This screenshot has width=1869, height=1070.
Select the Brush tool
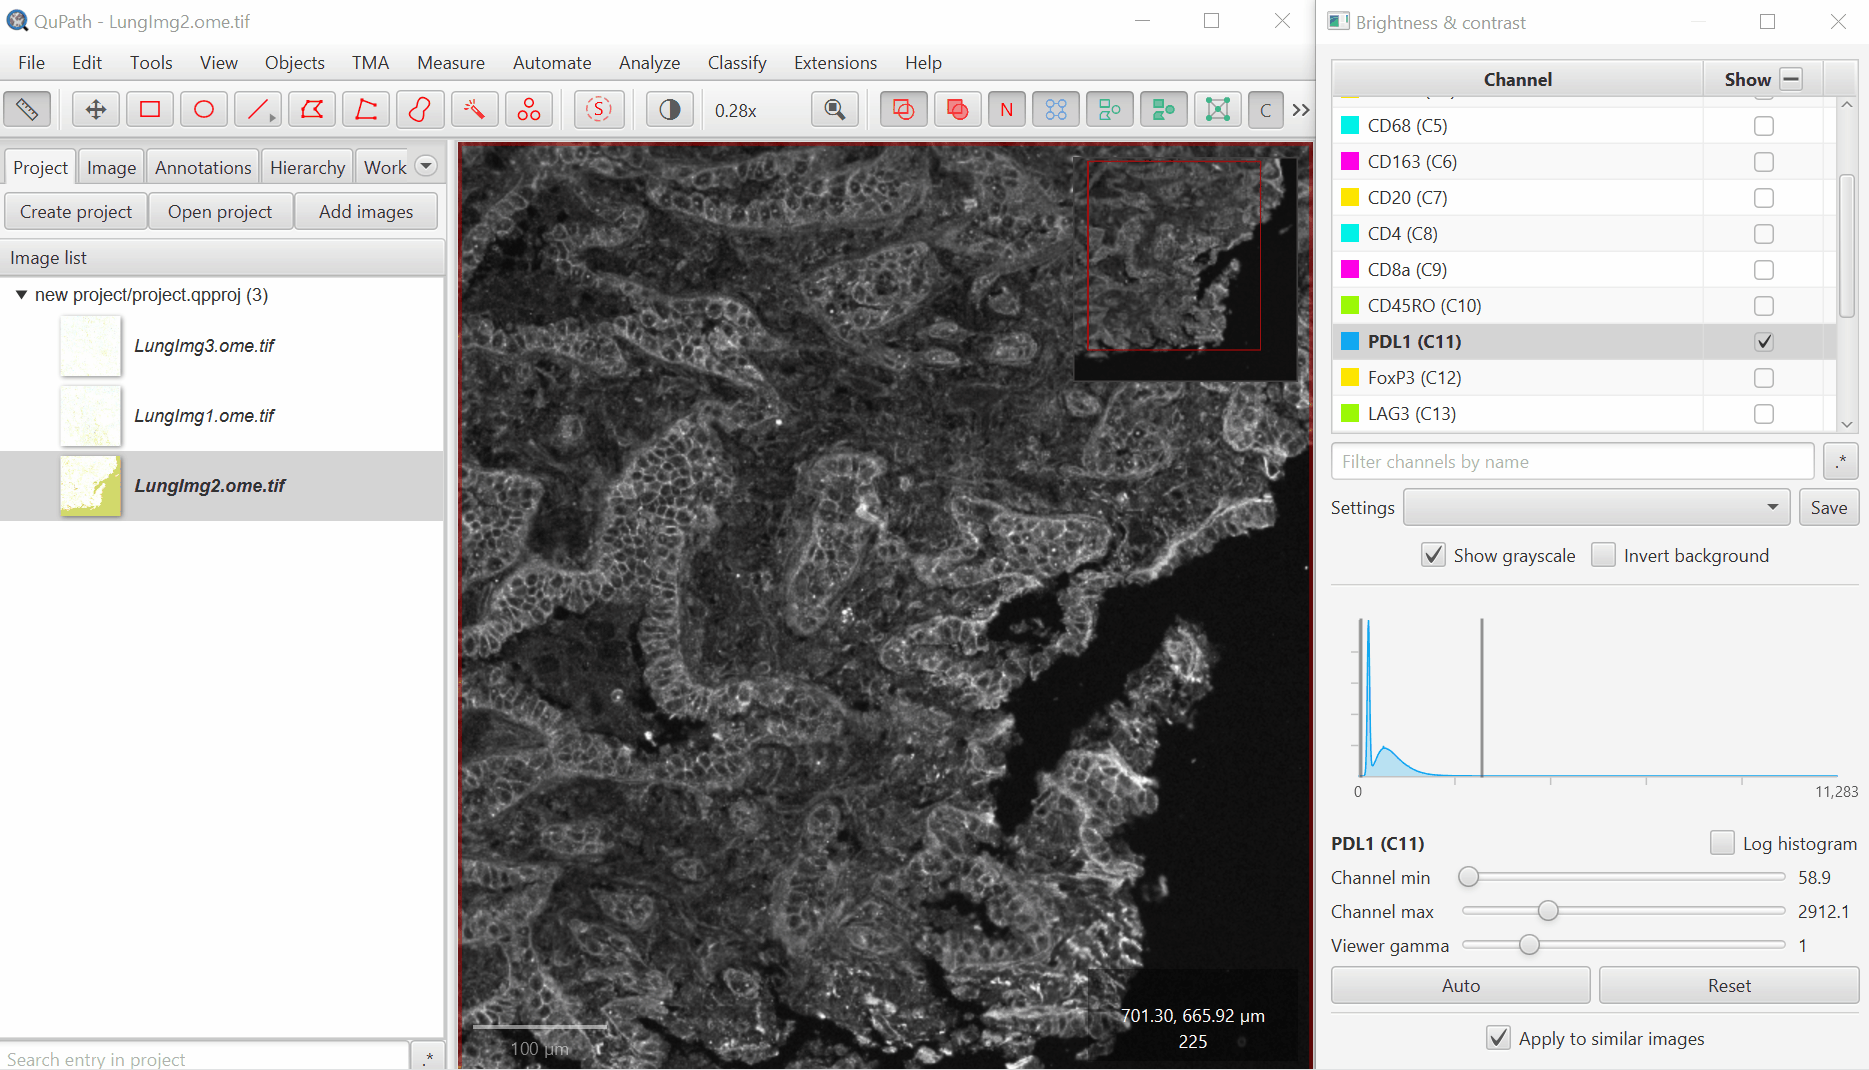click(420, 110)
